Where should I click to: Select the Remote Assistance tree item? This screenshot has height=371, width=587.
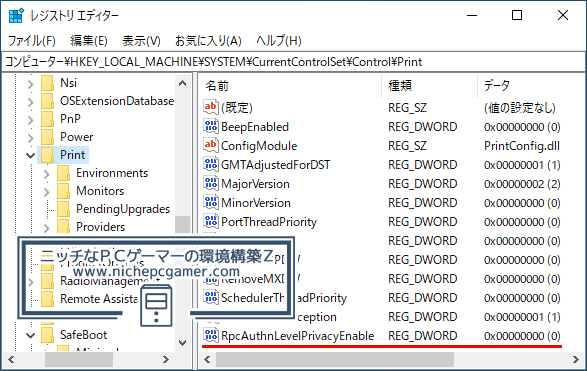point(99,299)
